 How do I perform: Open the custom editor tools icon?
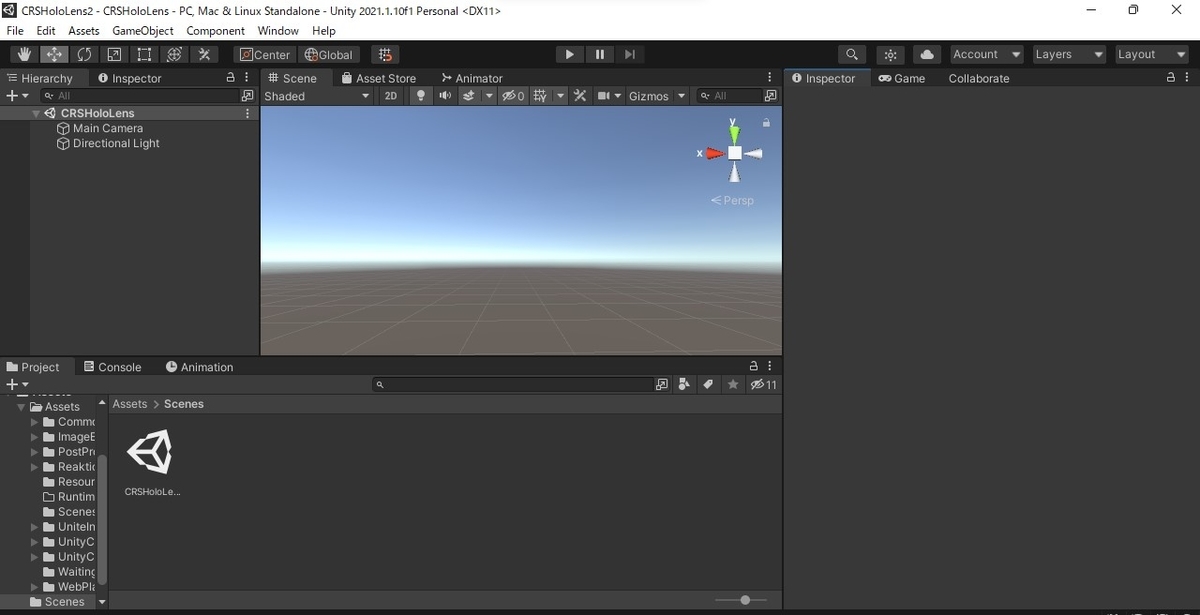[x=204, y=54]
